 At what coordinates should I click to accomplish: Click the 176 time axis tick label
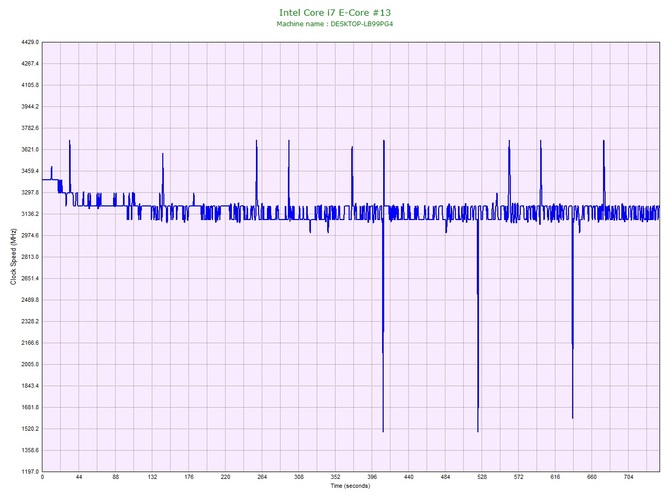coord(189,477)
